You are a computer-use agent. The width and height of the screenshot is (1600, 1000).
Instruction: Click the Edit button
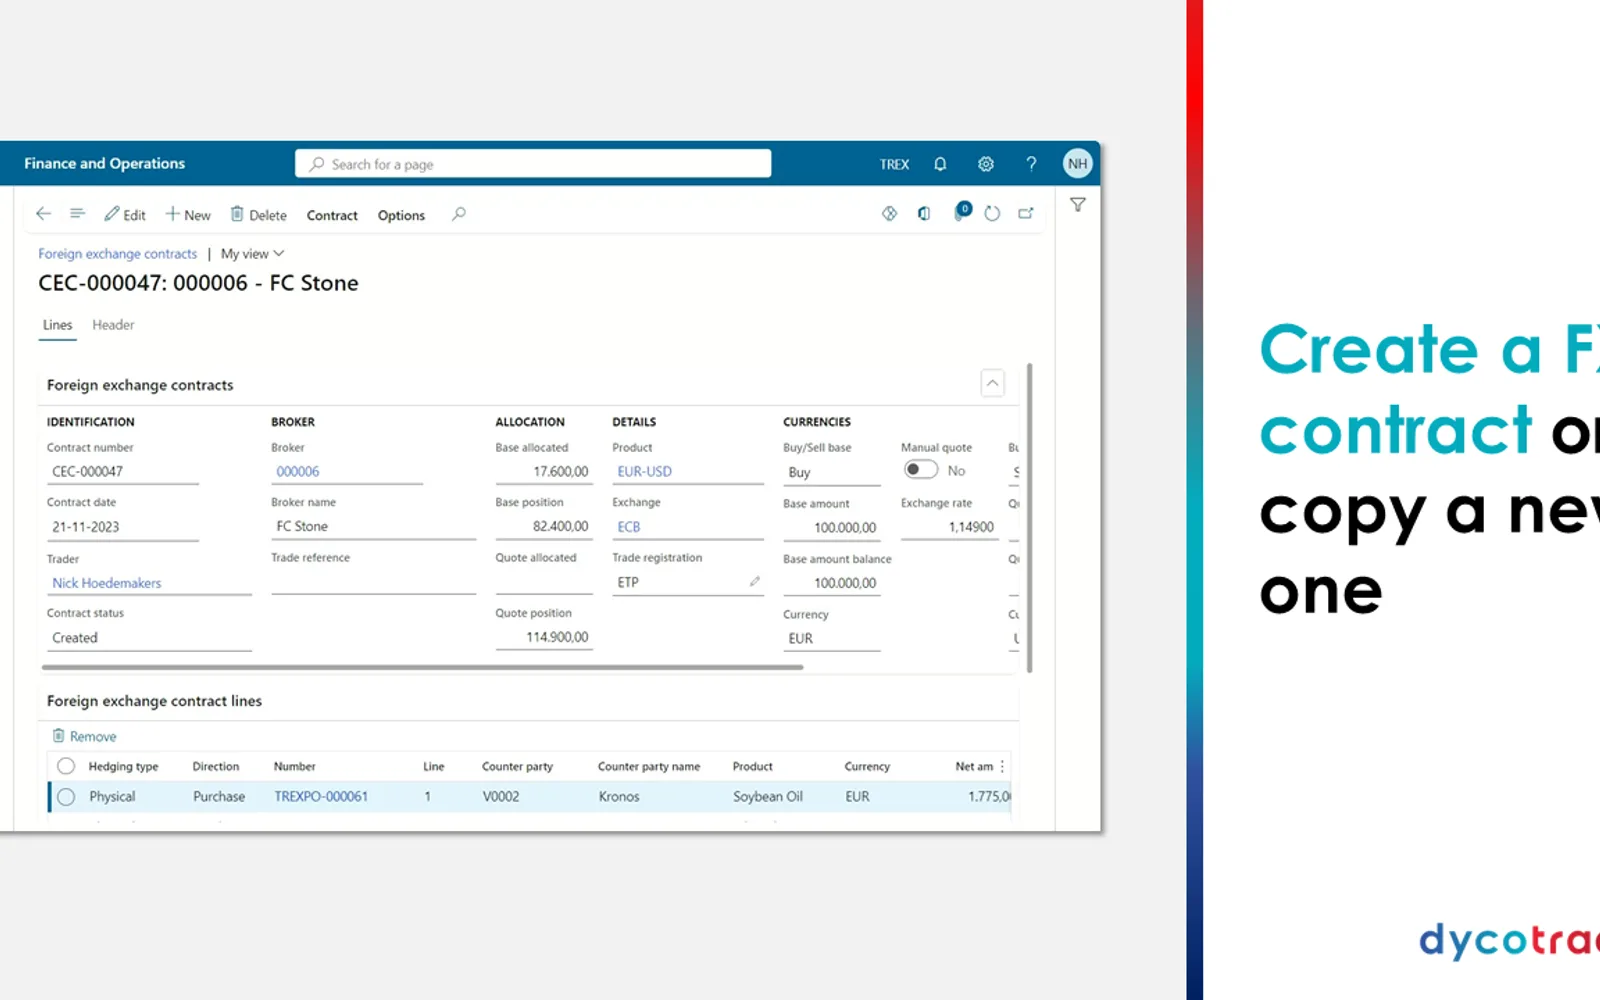[x=125, y=214]
